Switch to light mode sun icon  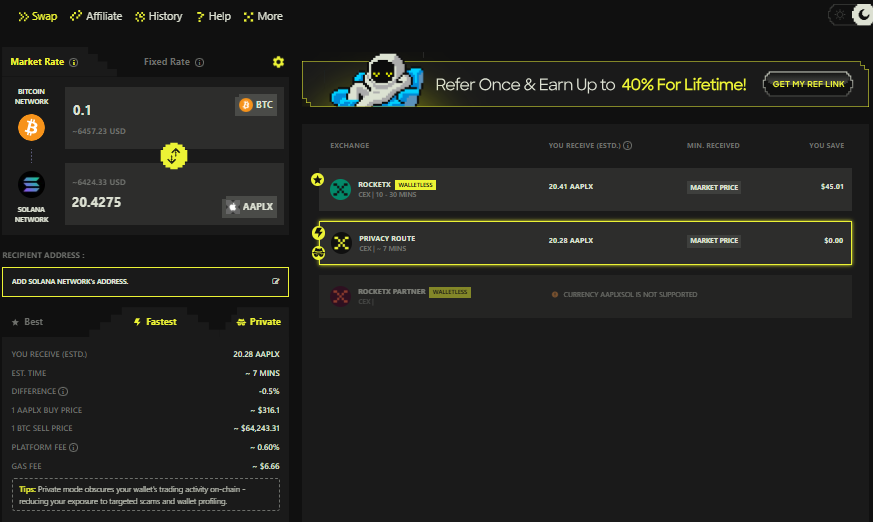coord(840,14)
